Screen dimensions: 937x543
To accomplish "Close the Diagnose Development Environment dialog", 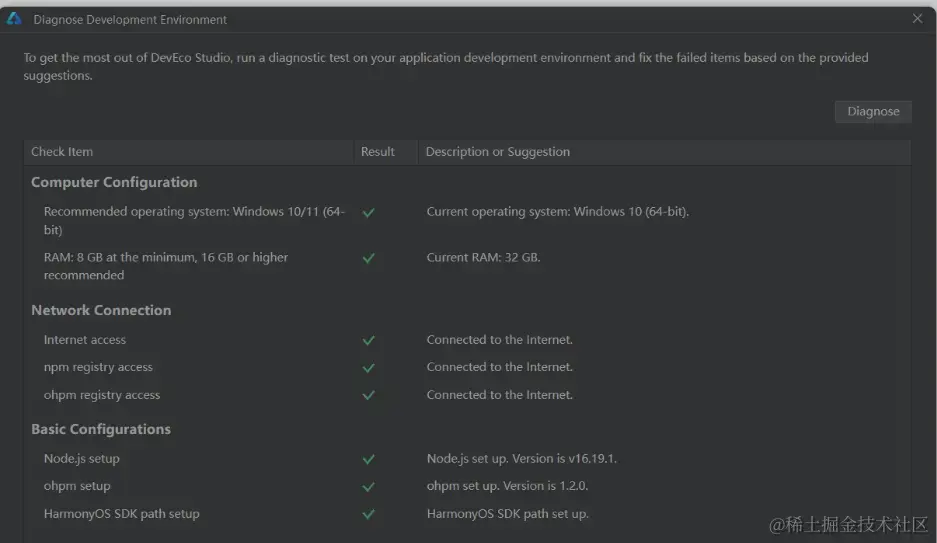I will click(917, 19).
